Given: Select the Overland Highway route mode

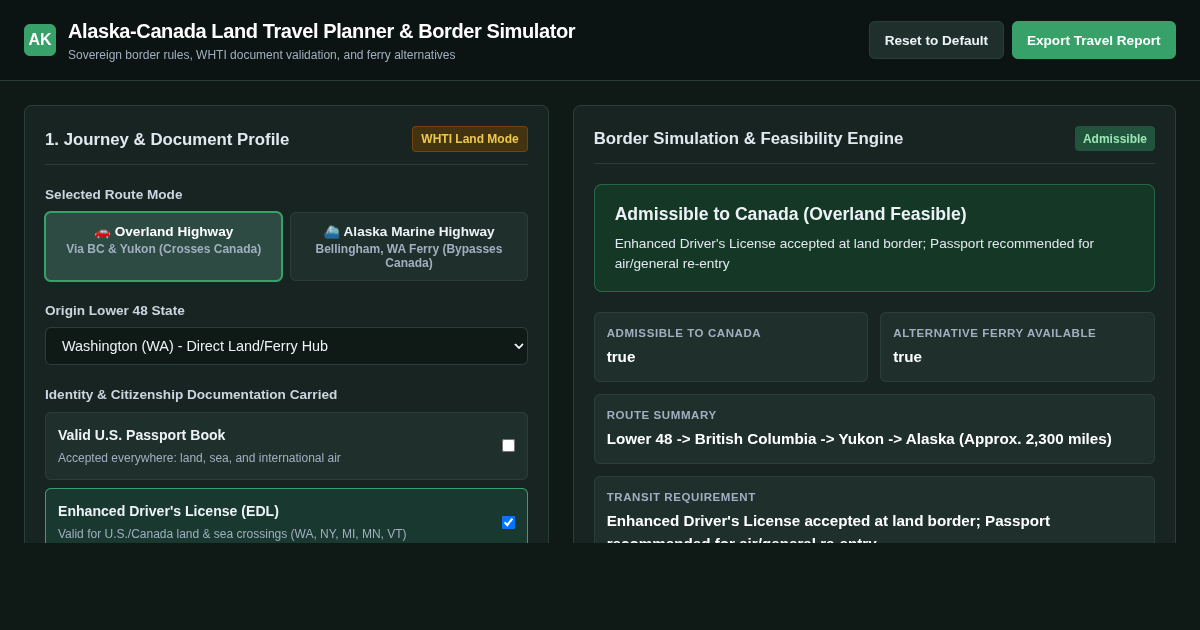Looking at the screenshot, I should [x=164, y=246].
